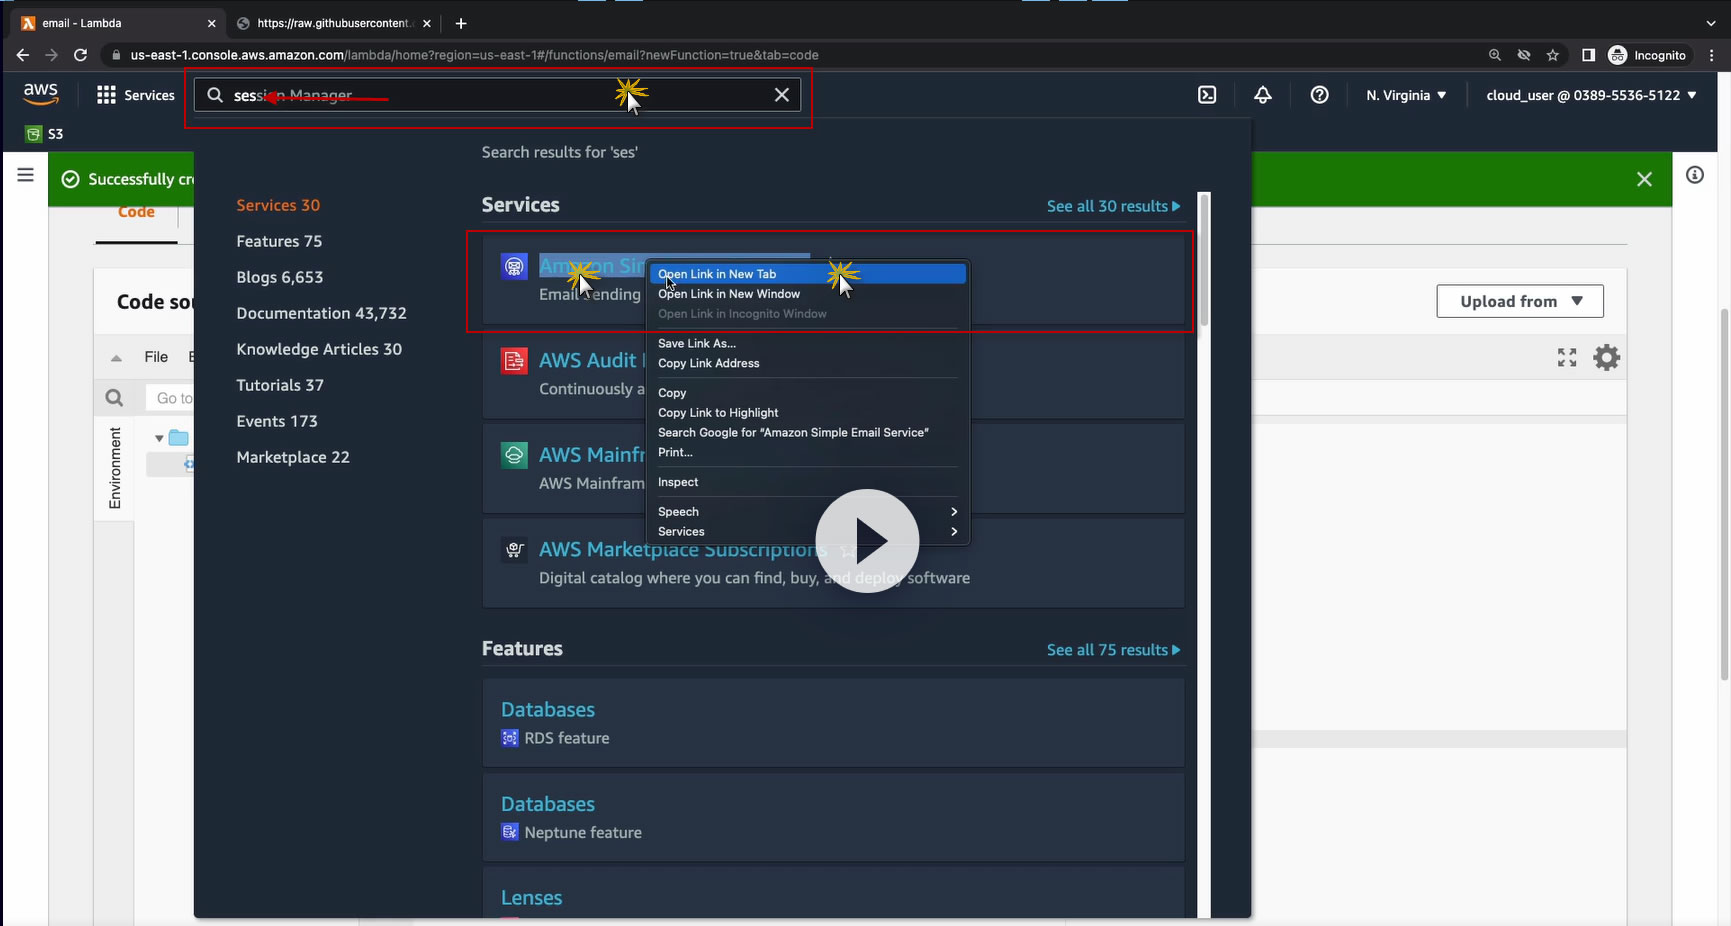Open the code editor settings gear

pos(1606,357)
